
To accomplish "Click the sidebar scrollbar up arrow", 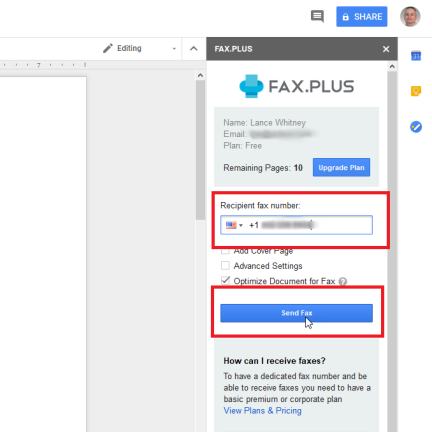I will pyautogui.click(x=392, y=67).
